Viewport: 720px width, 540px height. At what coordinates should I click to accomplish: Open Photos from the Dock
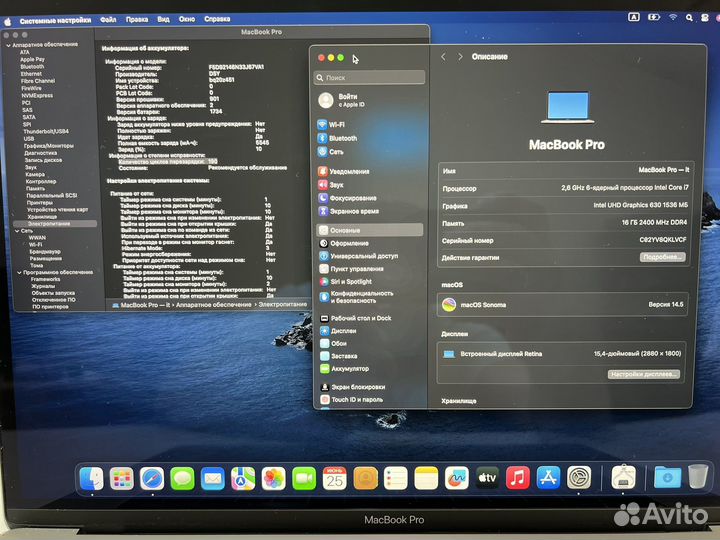pyautogui.click(x=274, y=478)
